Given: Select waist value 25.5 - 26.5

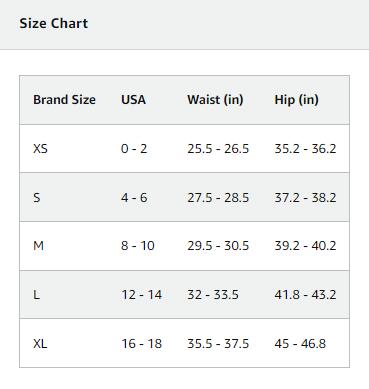Looking at the screenshot, I should tap(218, 148).
